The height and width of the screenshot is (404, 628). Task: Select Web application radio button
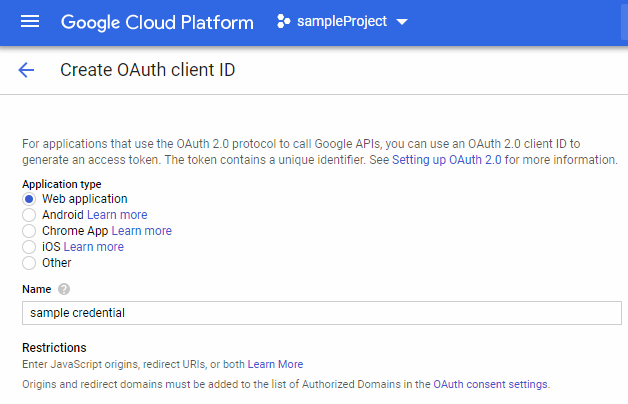click(29, 199)
